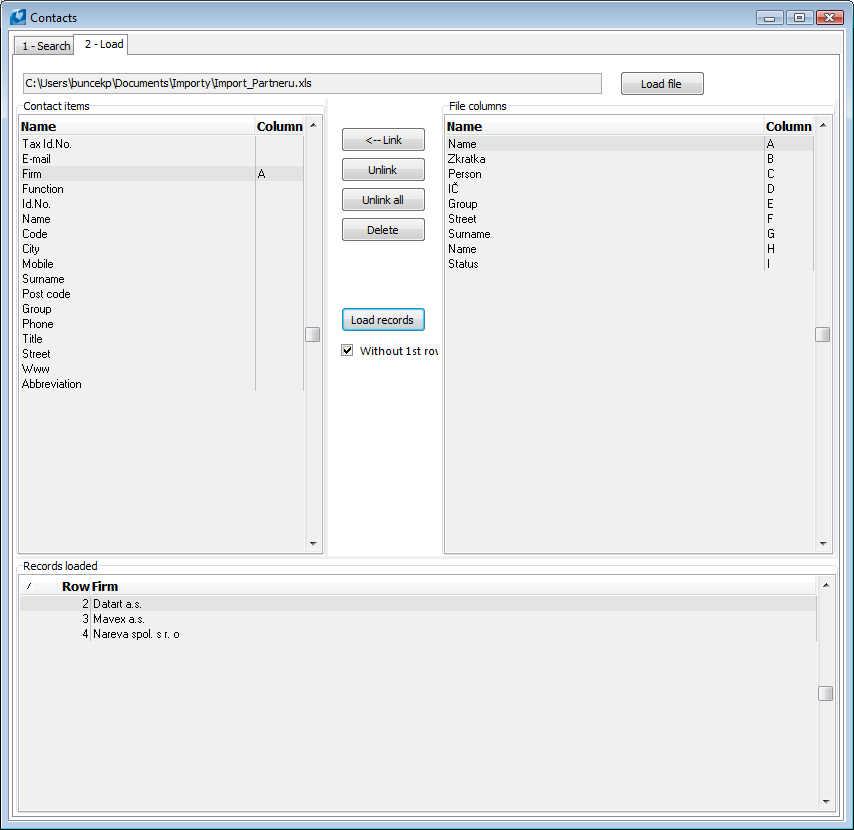
Task: Select the Nareva spol. s r. o record
Action: tap(418, 634)
